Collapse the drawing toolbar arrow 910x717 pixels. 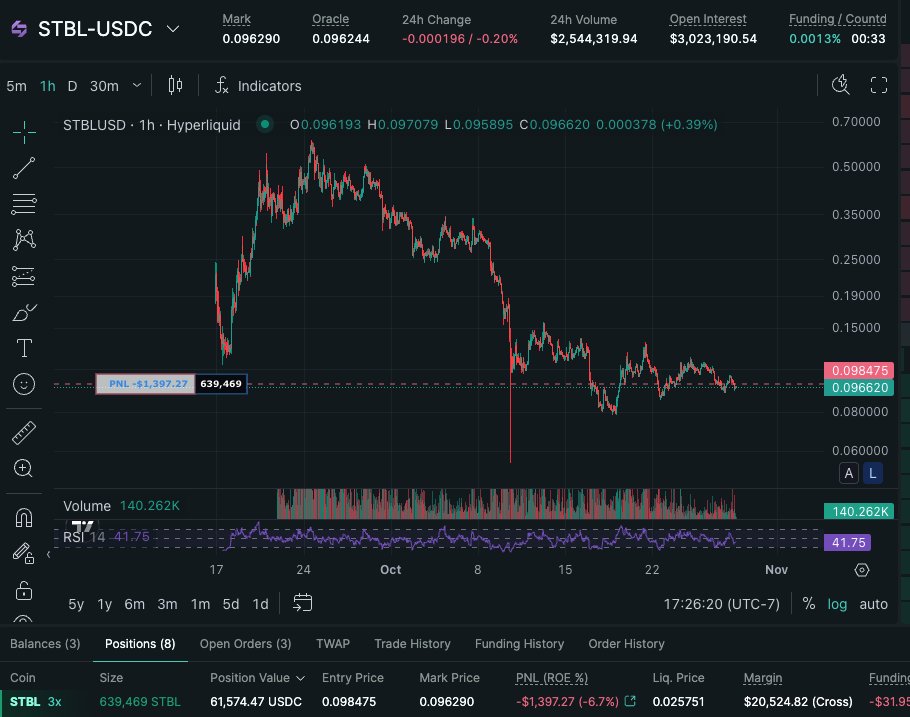click(x=48, y=554)
